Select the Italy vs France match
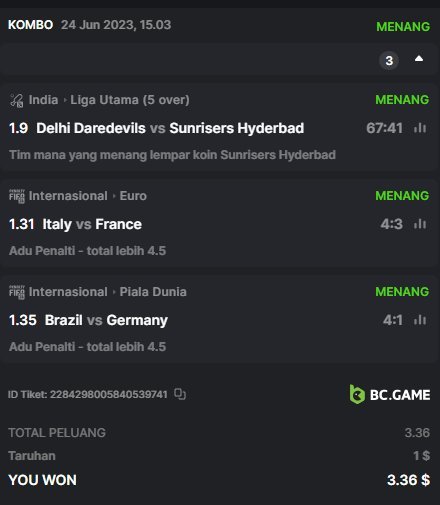Viewport: 440px width, 505px height. click(x=92, y=224)
